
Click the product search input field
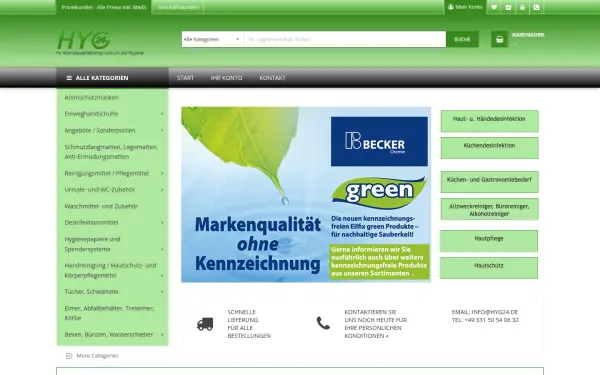344,39
